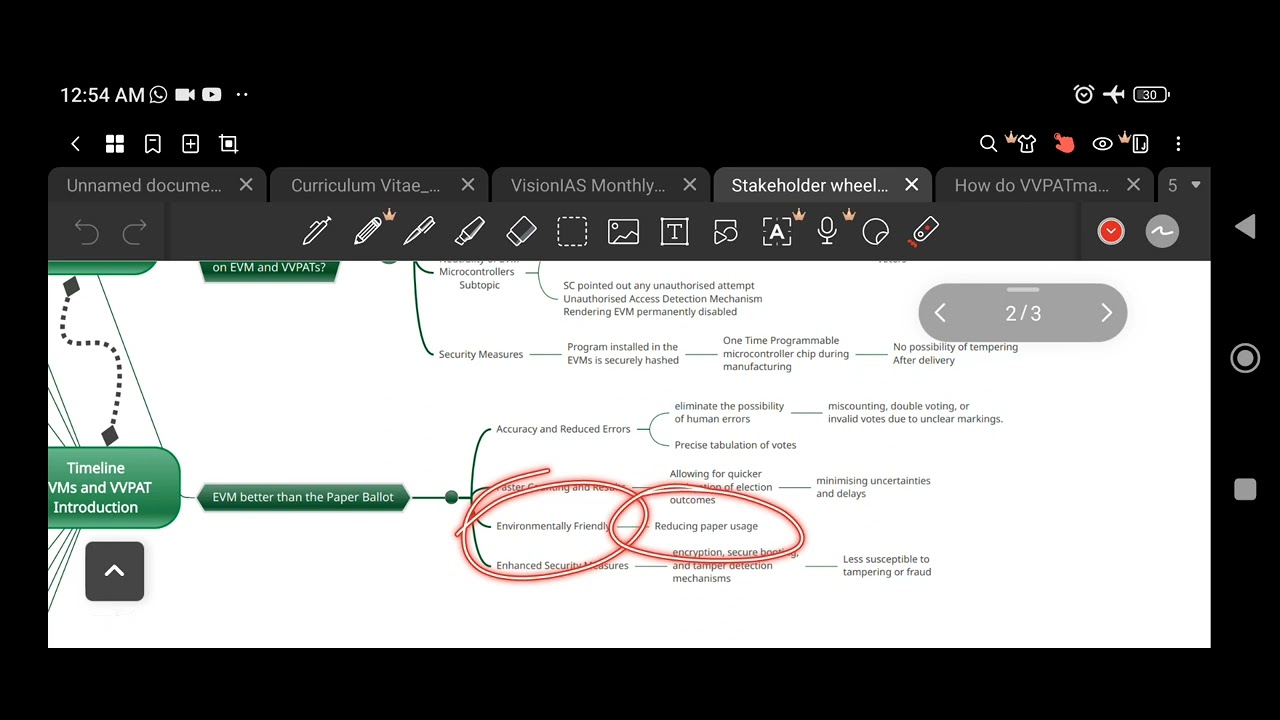Click EVM better than the Paper Ballot node
1280x720 pixels.
point(303,497)
